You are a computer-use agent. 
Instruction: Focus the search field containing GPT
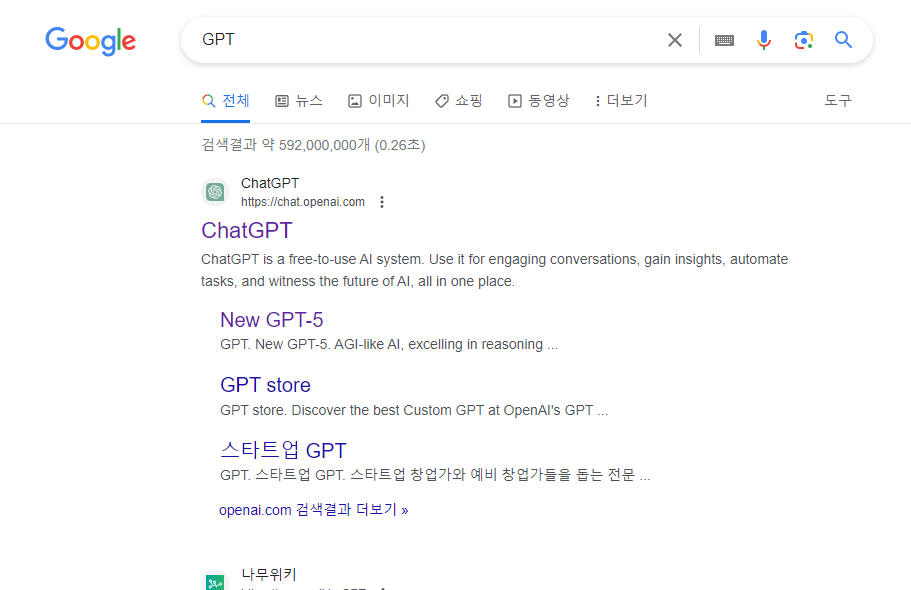point(430,40)
